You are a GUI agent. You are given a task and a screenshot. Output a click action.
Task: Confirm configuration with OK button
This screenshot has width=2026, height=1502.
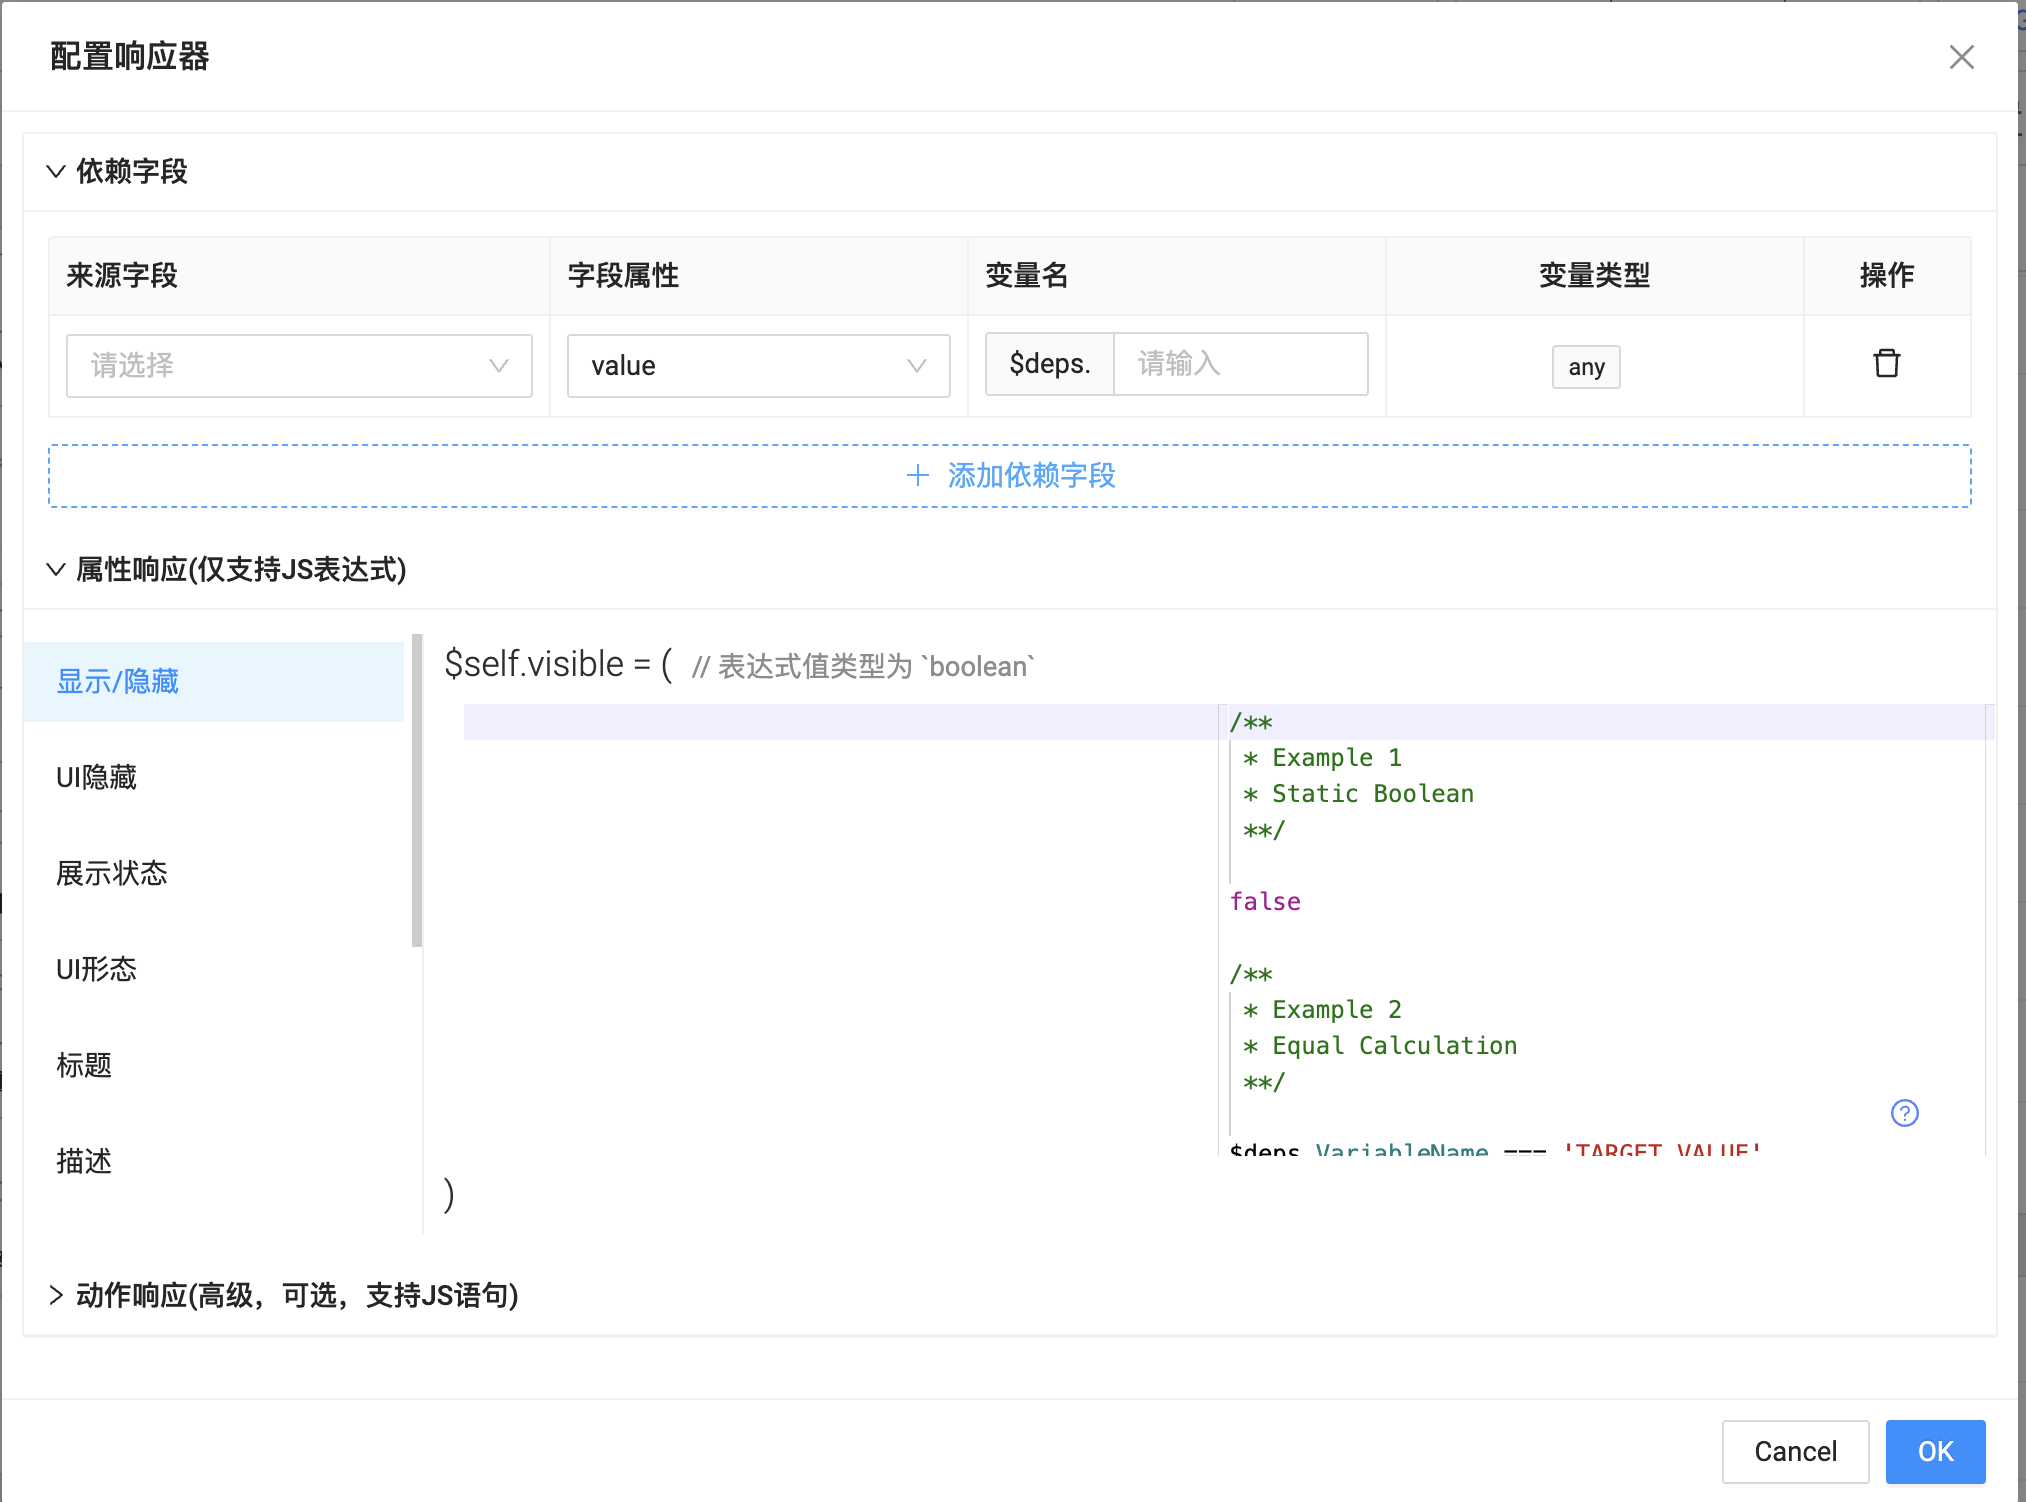[x=1935, y=1451]
